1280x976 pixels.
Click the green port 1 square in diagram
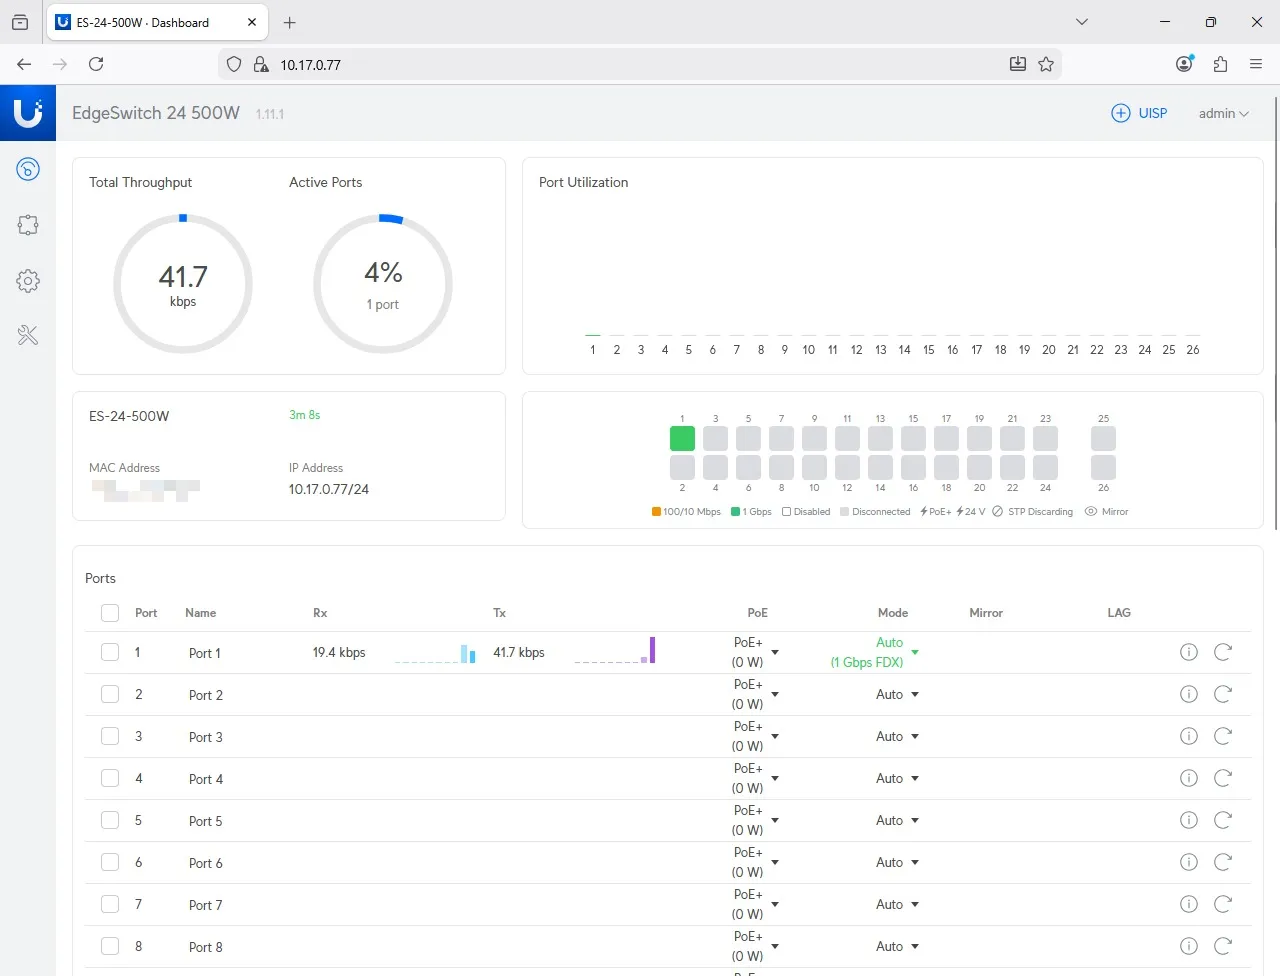(682, 438)
